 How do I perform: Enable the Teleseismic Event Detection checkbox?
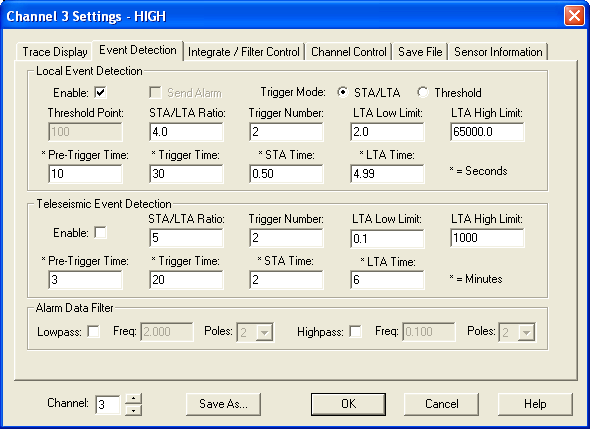click(x=100, y=233)
